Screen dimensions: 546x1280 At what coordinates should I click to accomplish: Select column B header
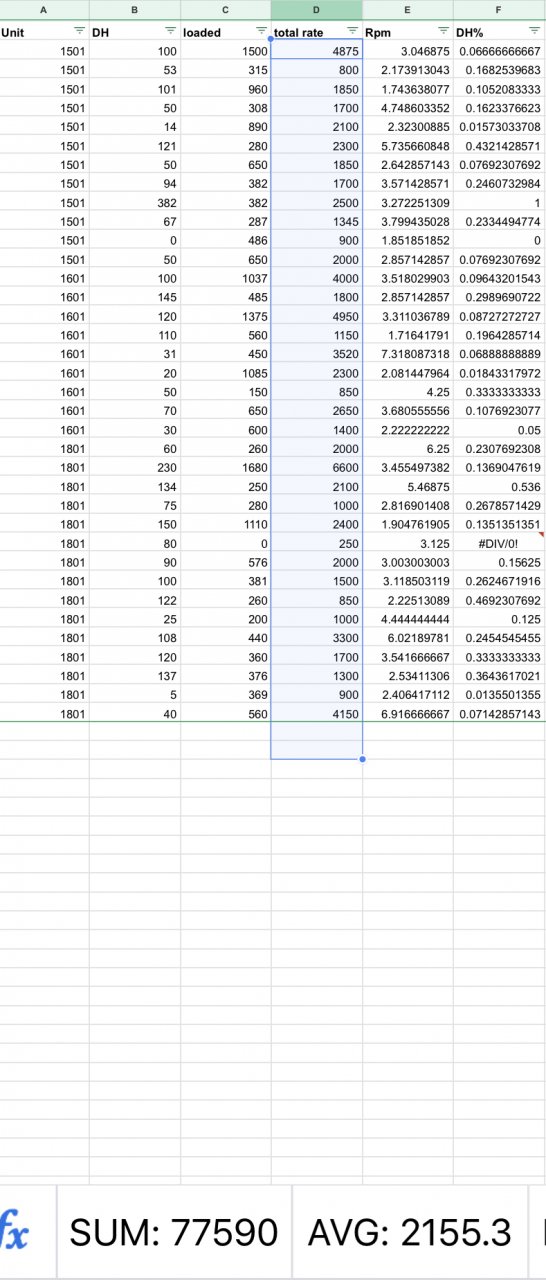click(135, 10)
